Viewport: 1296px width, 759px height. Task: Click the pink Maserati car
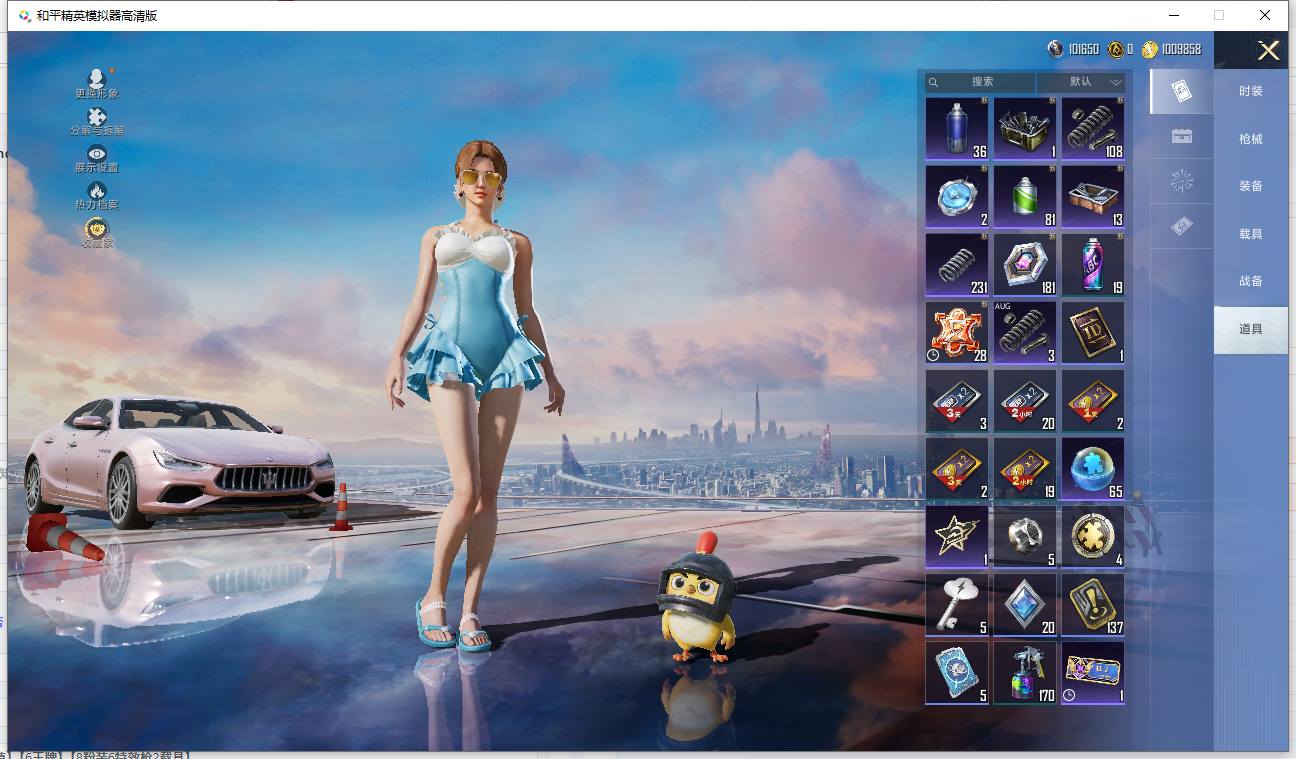[x=180, y=460]
